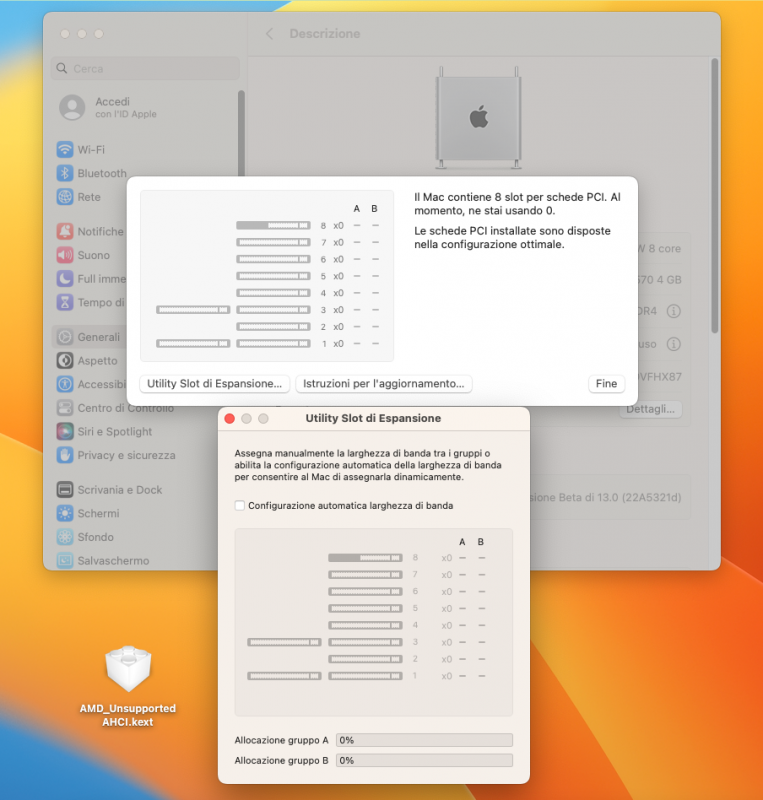
Task: Click the Cerca search field
Action: point(145,68)
